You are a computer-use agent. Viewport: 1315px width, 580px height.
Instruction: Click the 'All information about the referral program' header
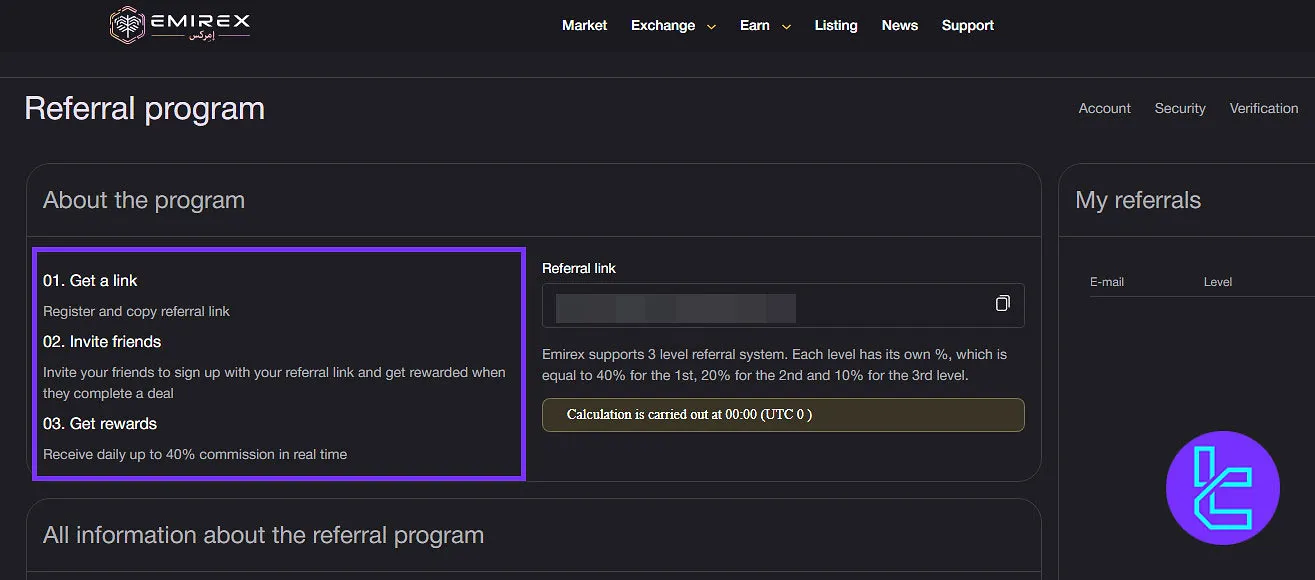coord(262,535)
